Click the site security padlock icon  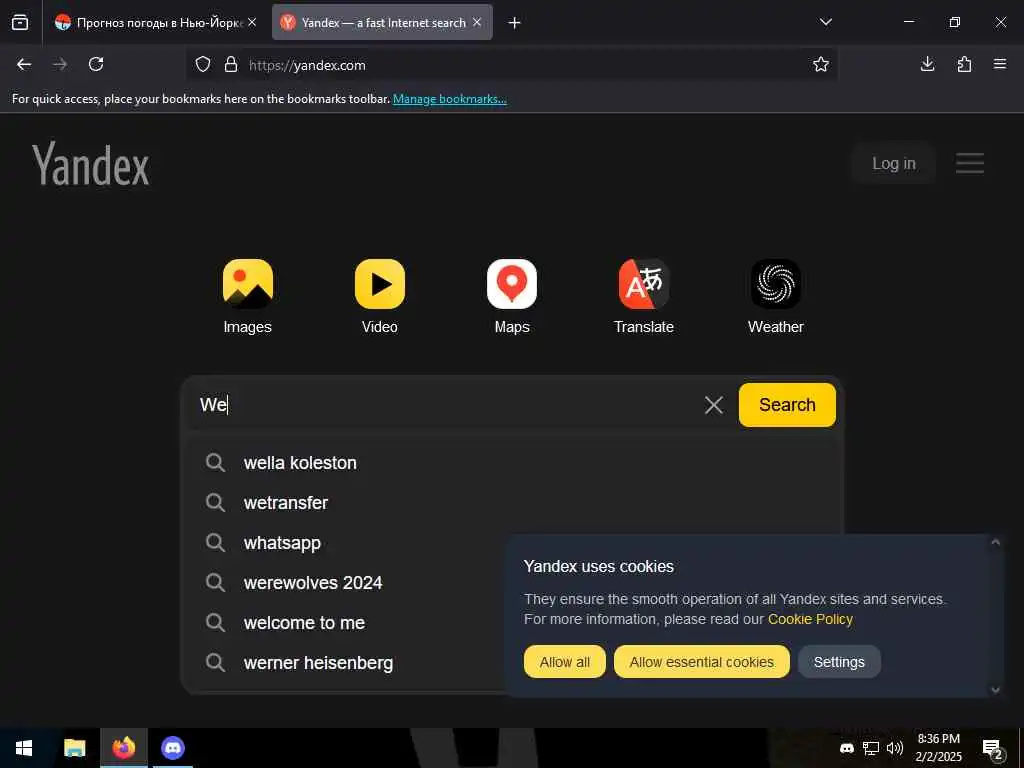click(x=231, y=65)
